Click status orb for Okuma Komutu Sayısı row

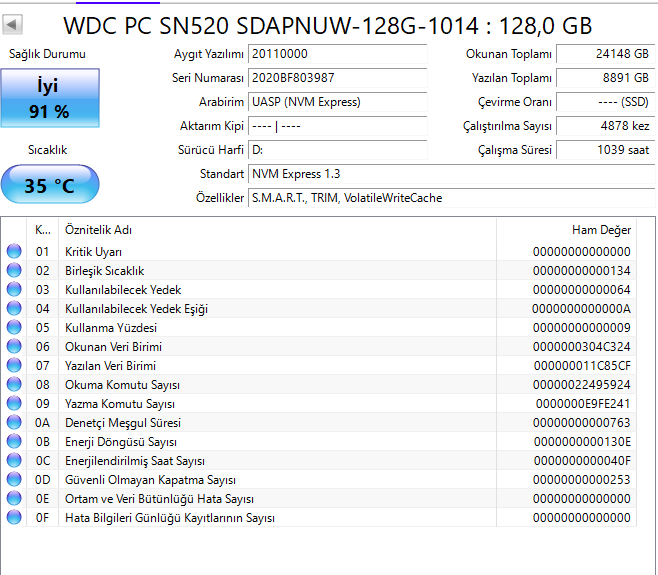click(x=14, y=384)
